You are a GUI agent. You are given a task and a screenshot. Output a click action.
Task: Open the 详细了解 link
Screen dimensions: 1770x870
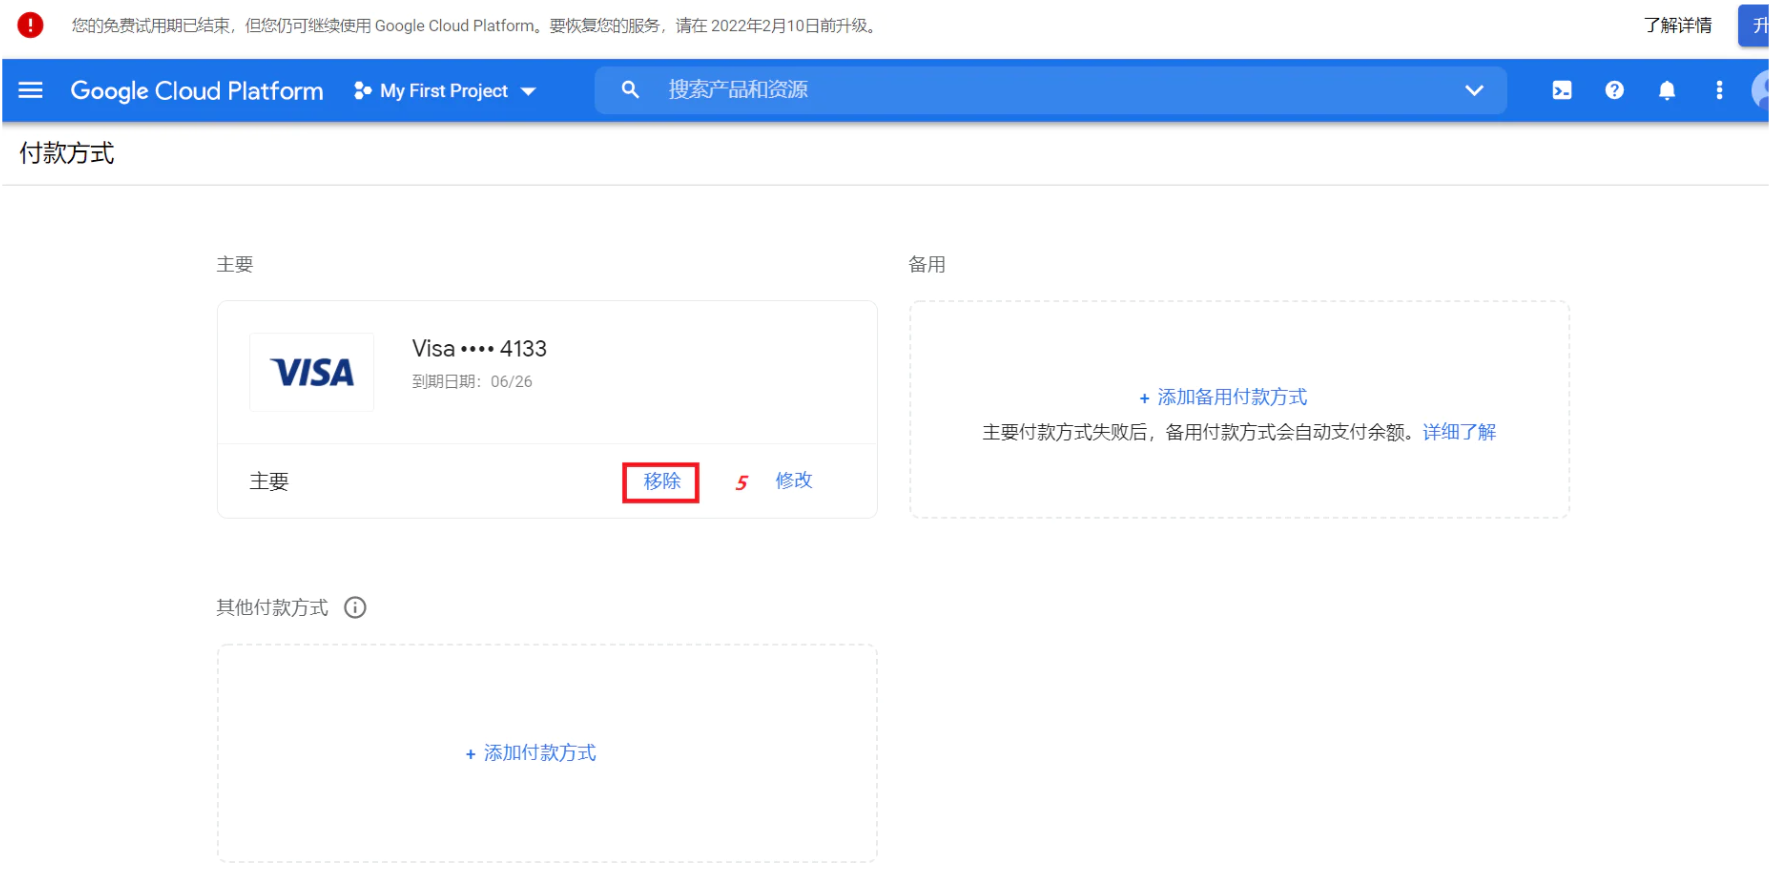pyautogui.click(x=1459, y=432)
